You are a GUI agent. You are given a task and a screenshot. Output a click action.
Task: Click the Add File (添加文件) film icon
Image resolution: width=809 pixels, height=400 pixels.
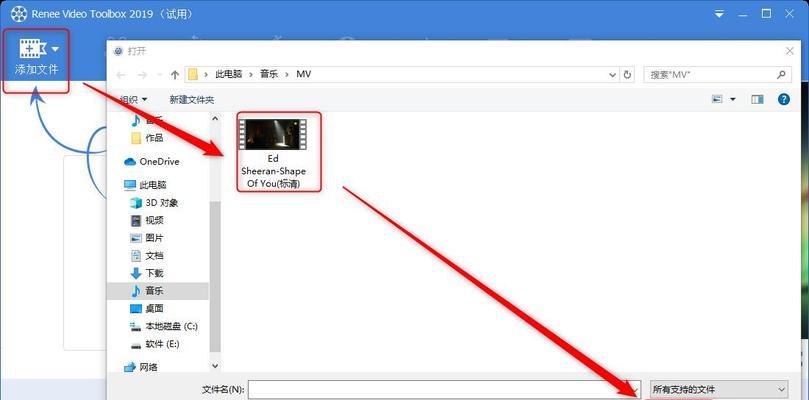click(33, 49)
